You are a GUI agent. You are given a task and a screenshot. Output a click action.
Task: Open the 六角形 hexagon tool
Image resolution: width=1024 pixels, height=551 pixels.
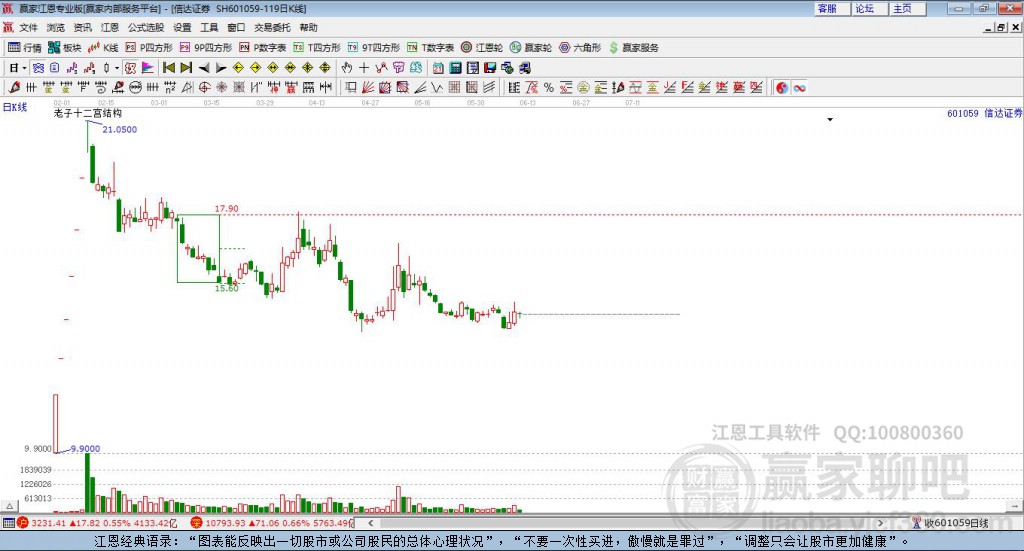(580, 48)
